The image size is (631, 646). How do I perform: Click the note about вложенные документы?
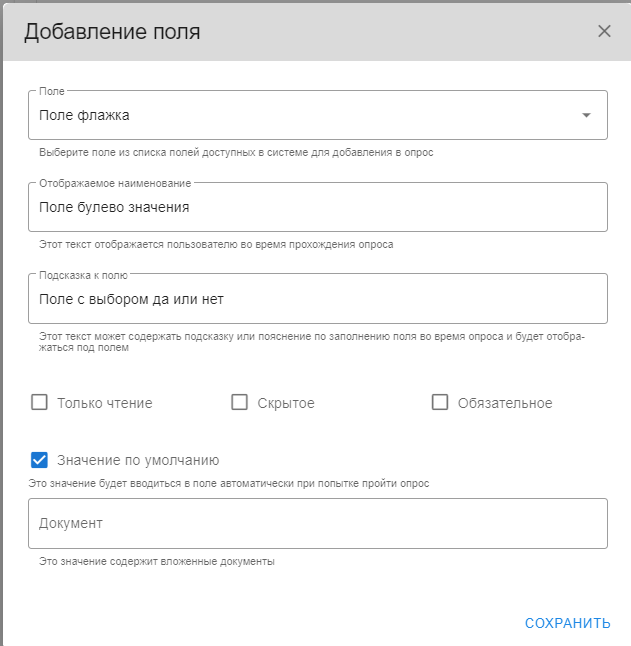tap(157, 562)
